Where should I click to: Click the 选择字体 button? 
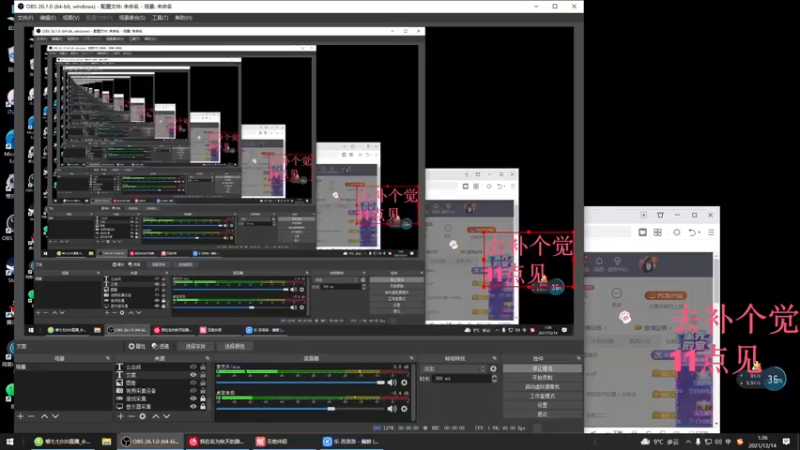pos(195,346)
